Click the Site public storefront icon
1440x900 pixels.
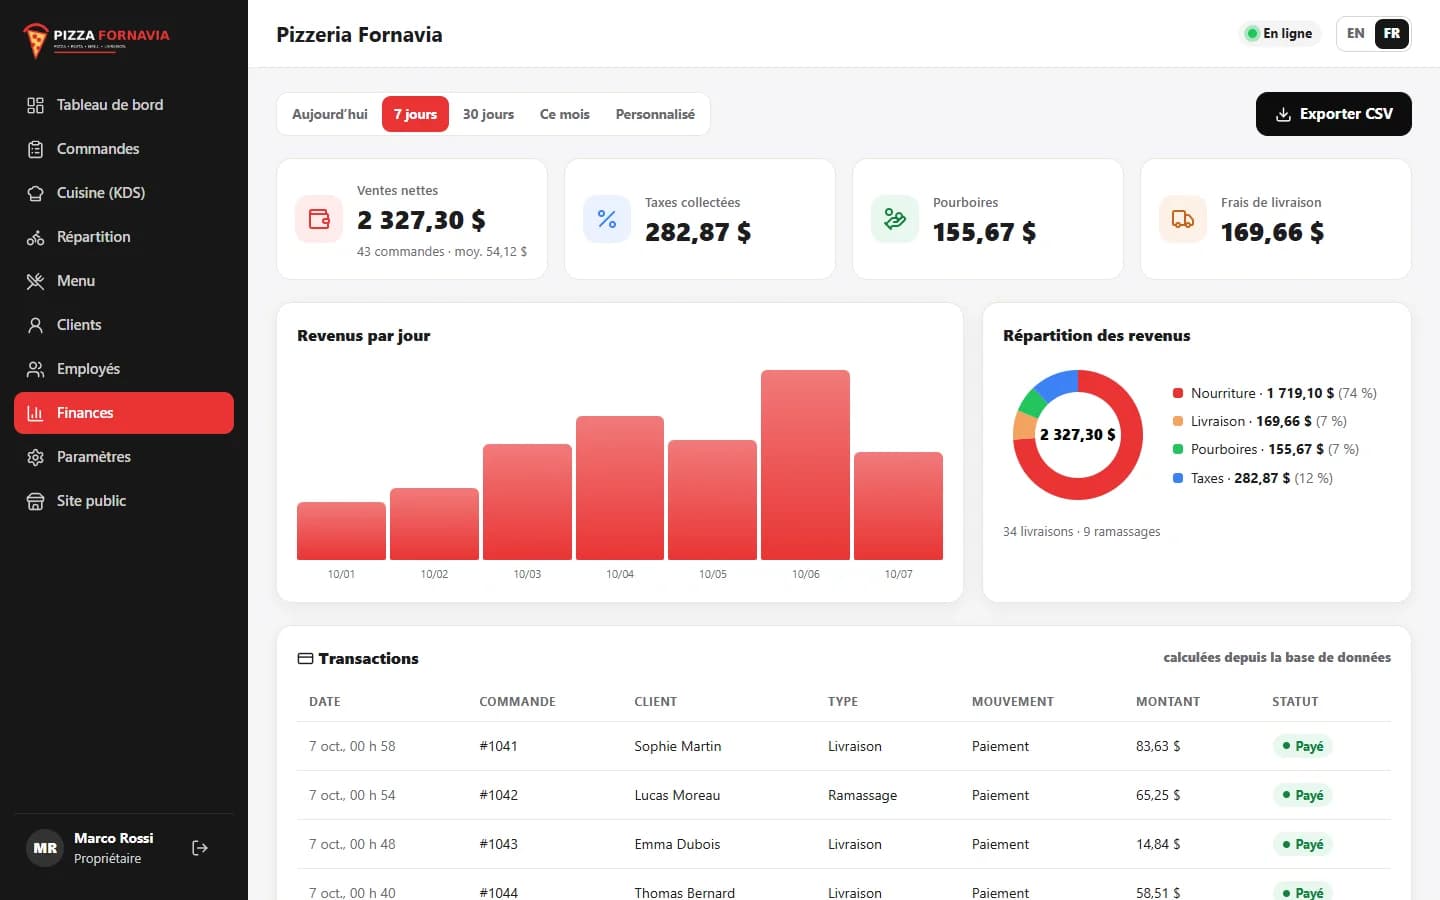(x=35, y=501)
